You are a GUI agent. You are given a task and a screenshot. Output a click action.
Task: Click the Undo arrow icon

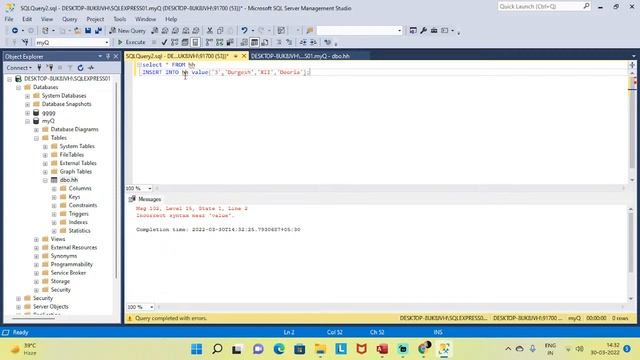click(244, 31)
